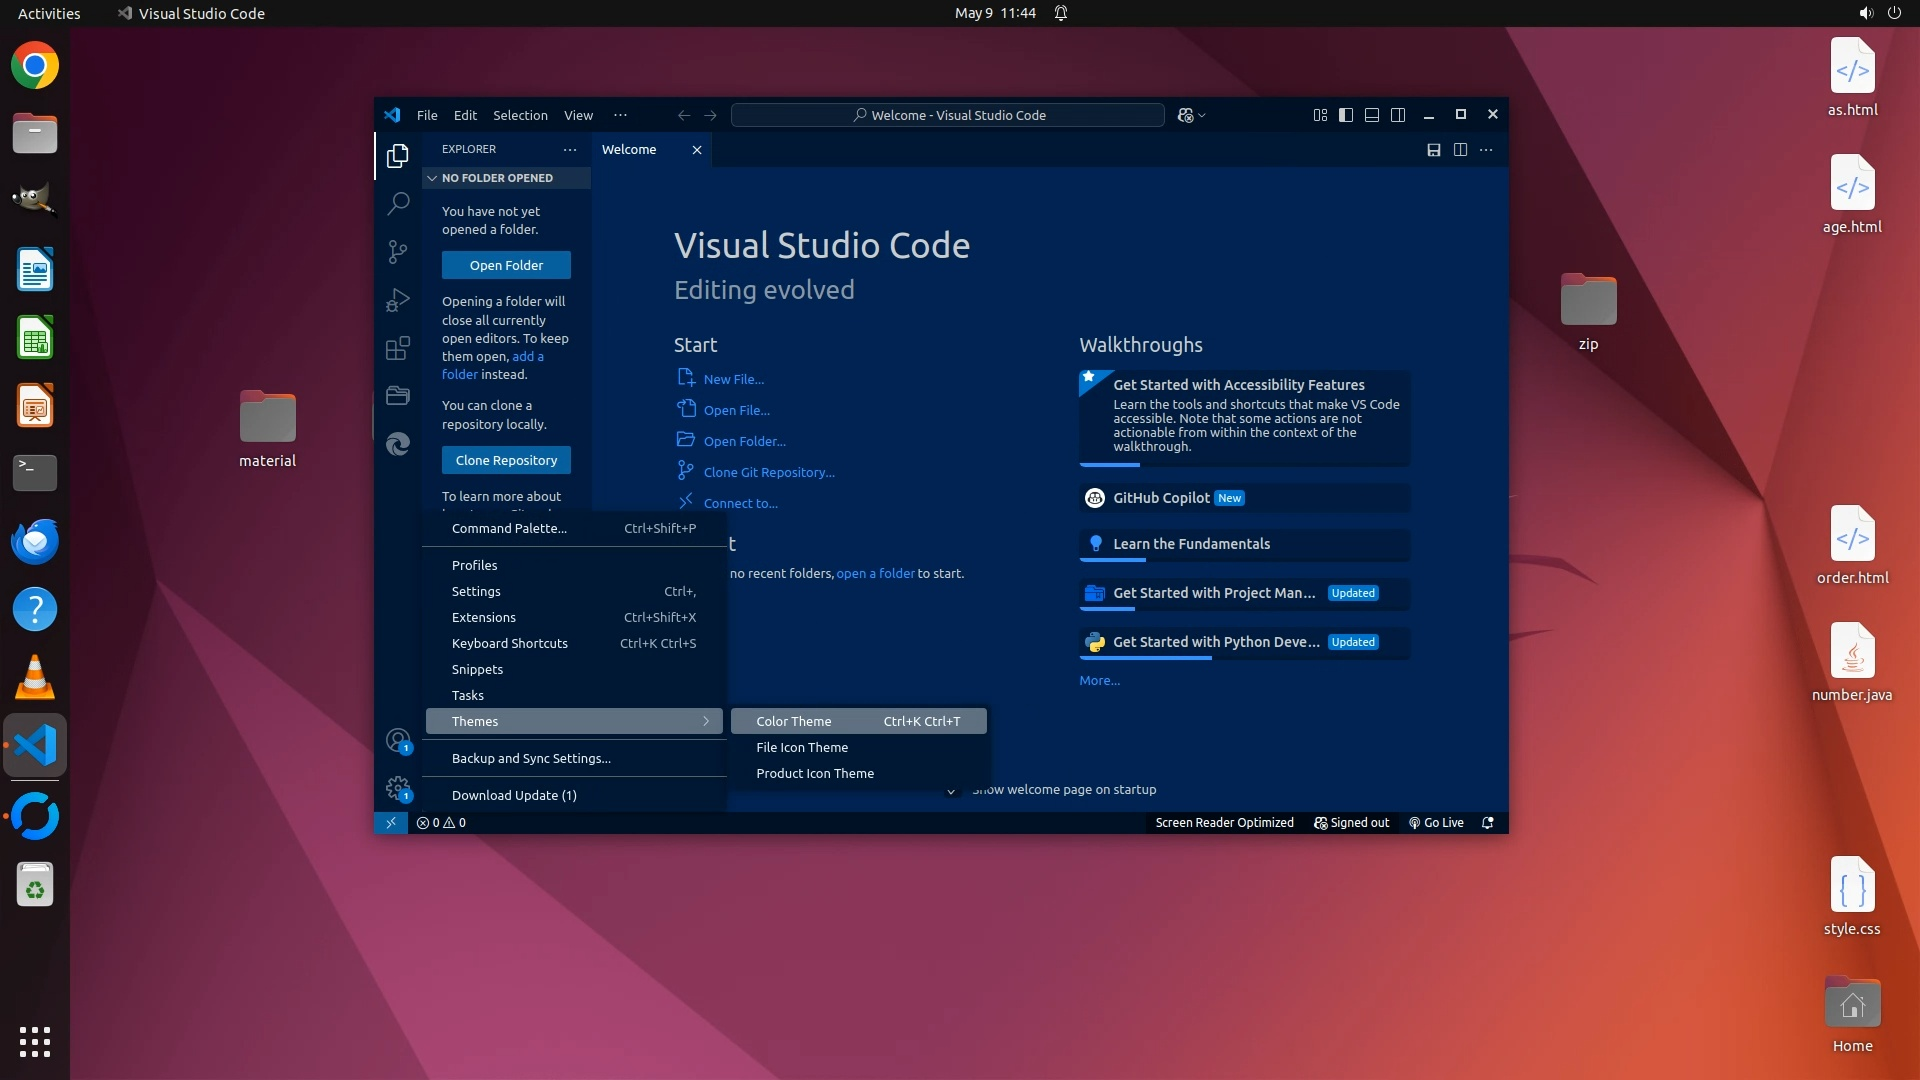1920x1080 pixels.
Task: Open the Source Control view icon
Action: 398,251
